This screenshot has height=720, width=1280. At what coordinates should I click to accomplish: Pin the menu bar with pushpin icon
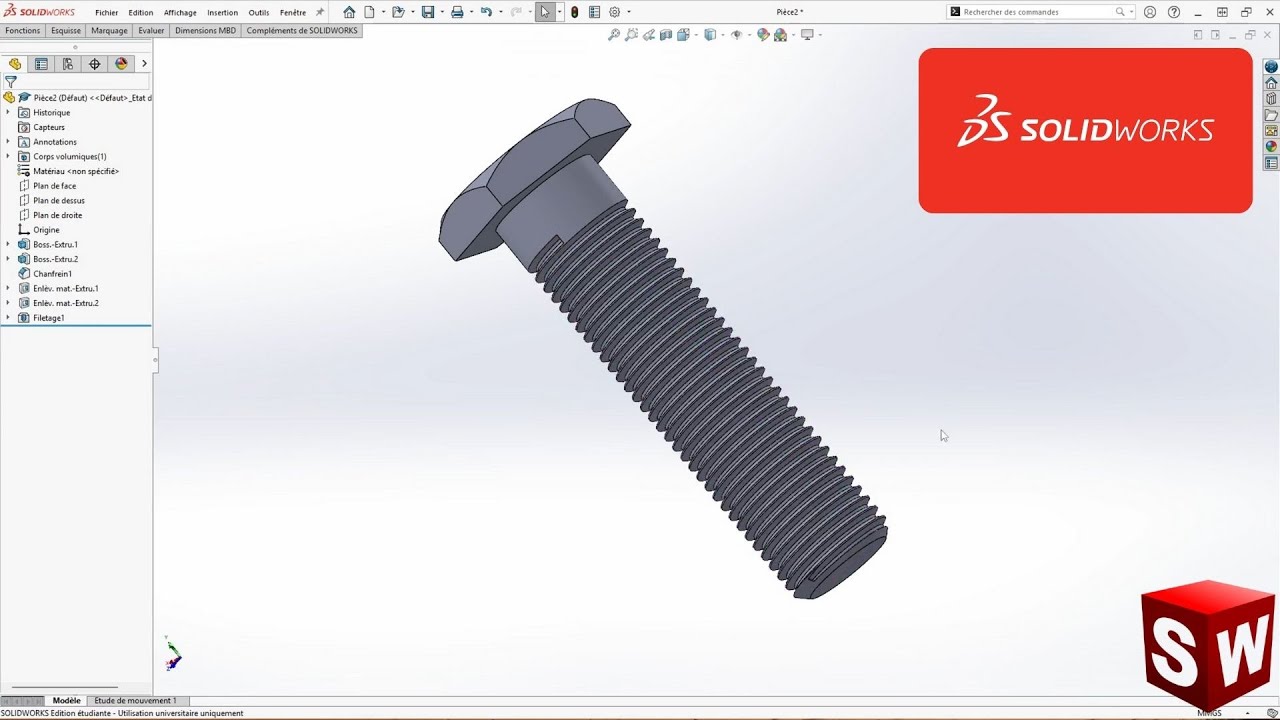(x=320, y=13)
